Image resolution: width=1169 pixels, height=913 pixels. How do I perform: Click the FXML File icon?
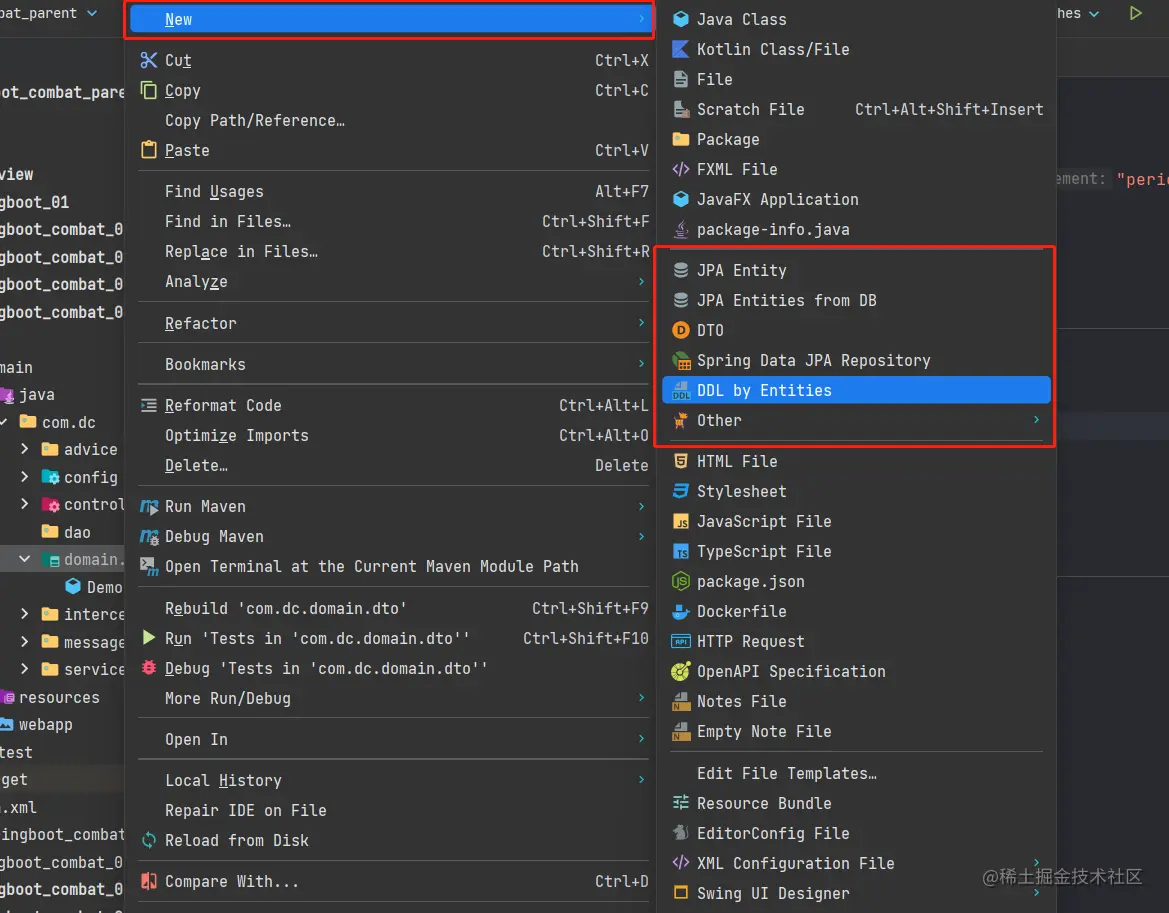681,169
